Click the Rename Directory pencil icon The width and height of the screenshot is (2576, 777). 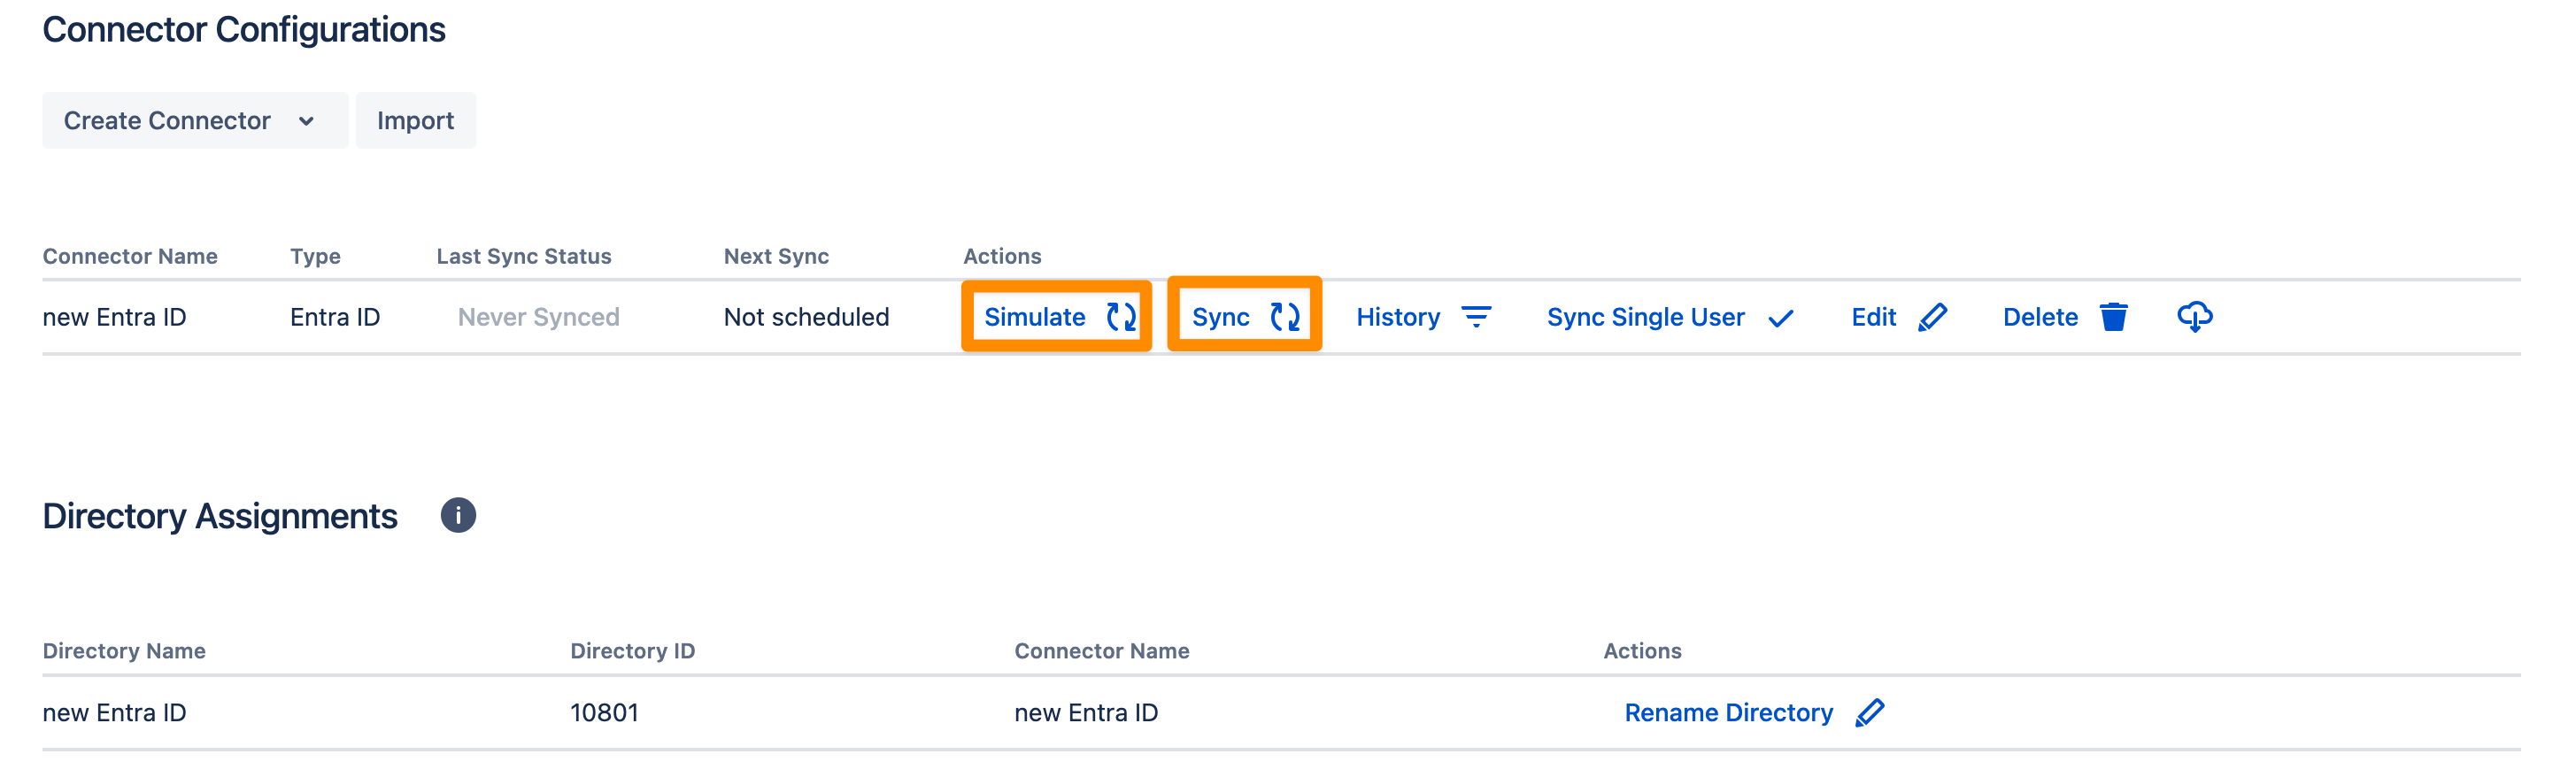coord(1869,713)
